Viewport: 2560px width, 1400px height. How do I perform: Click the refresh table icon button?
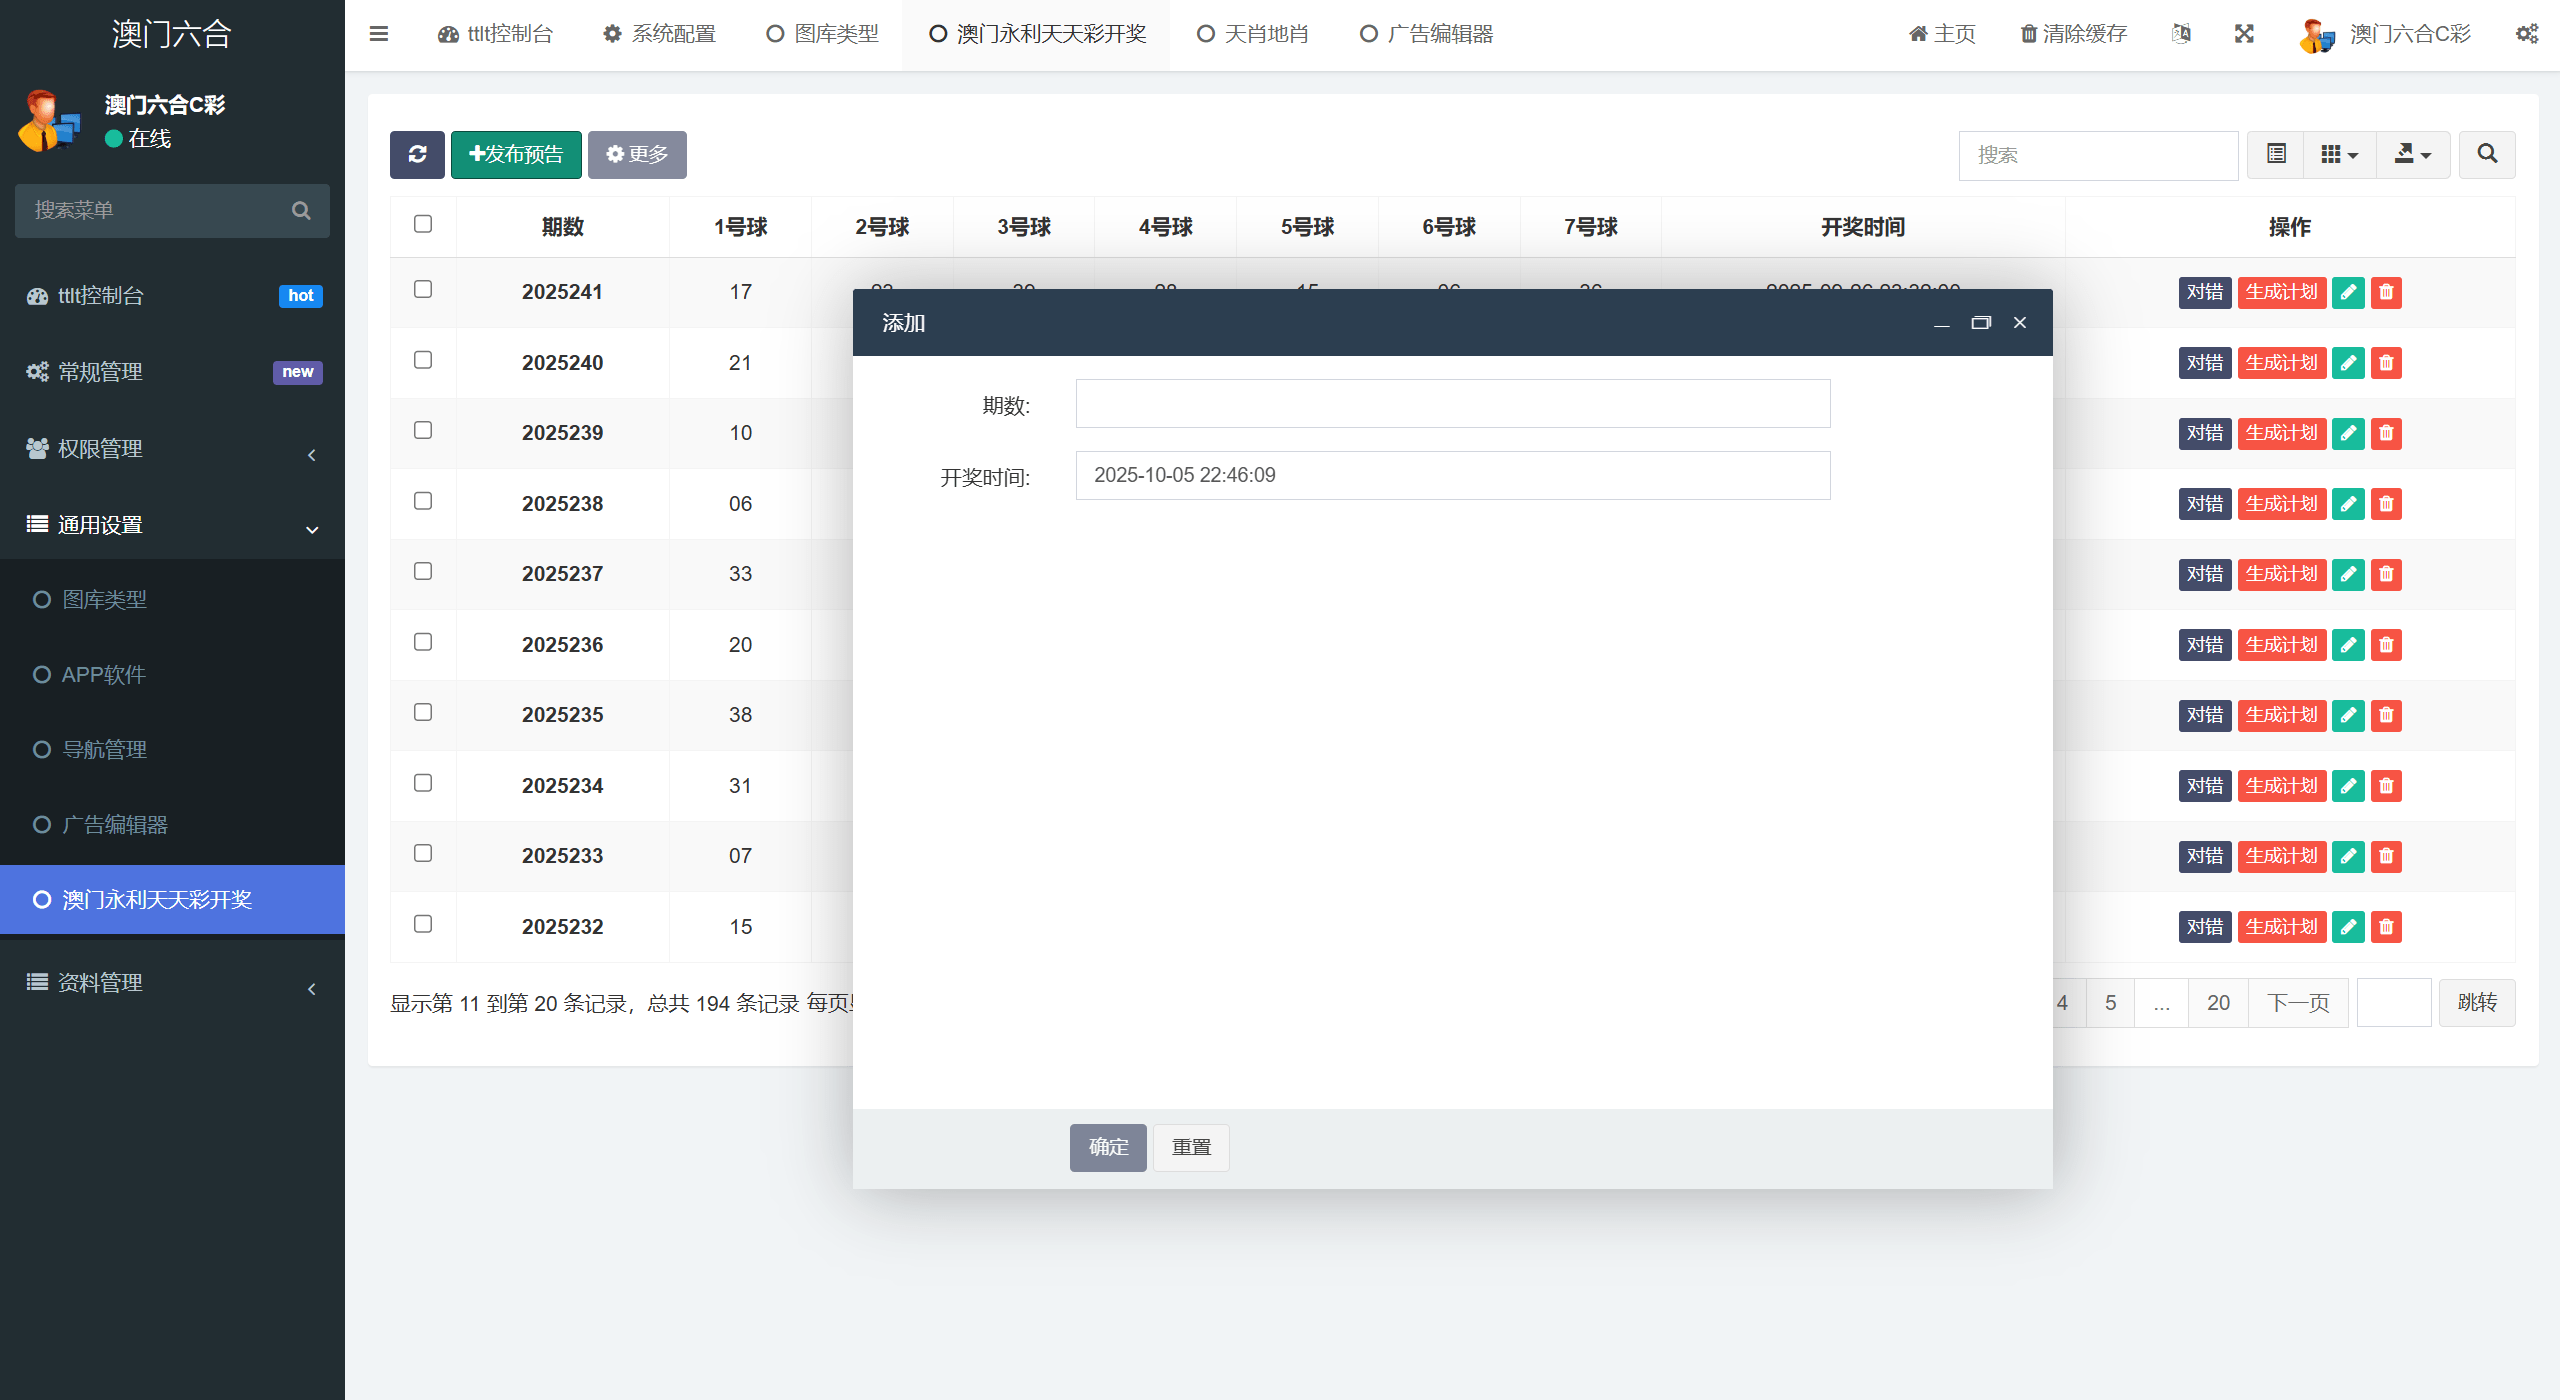click(417, 154)
